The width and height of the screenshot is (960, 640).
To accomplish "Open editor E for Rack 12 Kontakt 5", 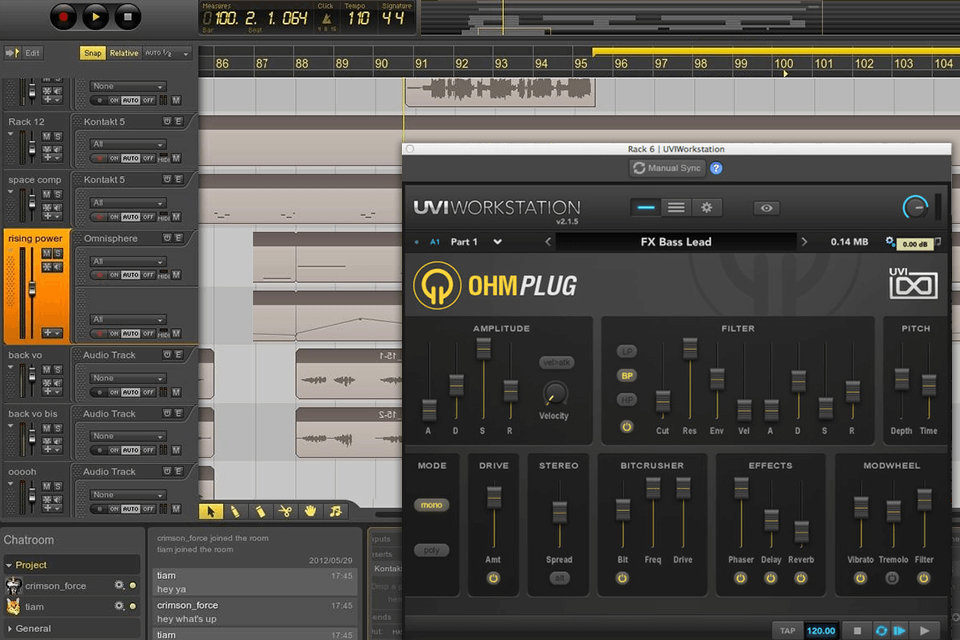I will tap(179, 121).
